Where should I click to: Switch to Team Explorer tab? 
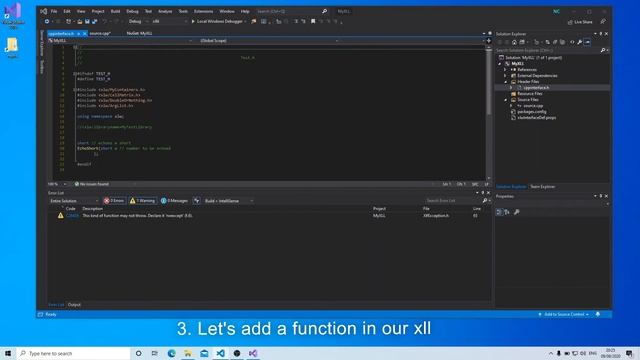pyautogui.click(x=542, y=187)
